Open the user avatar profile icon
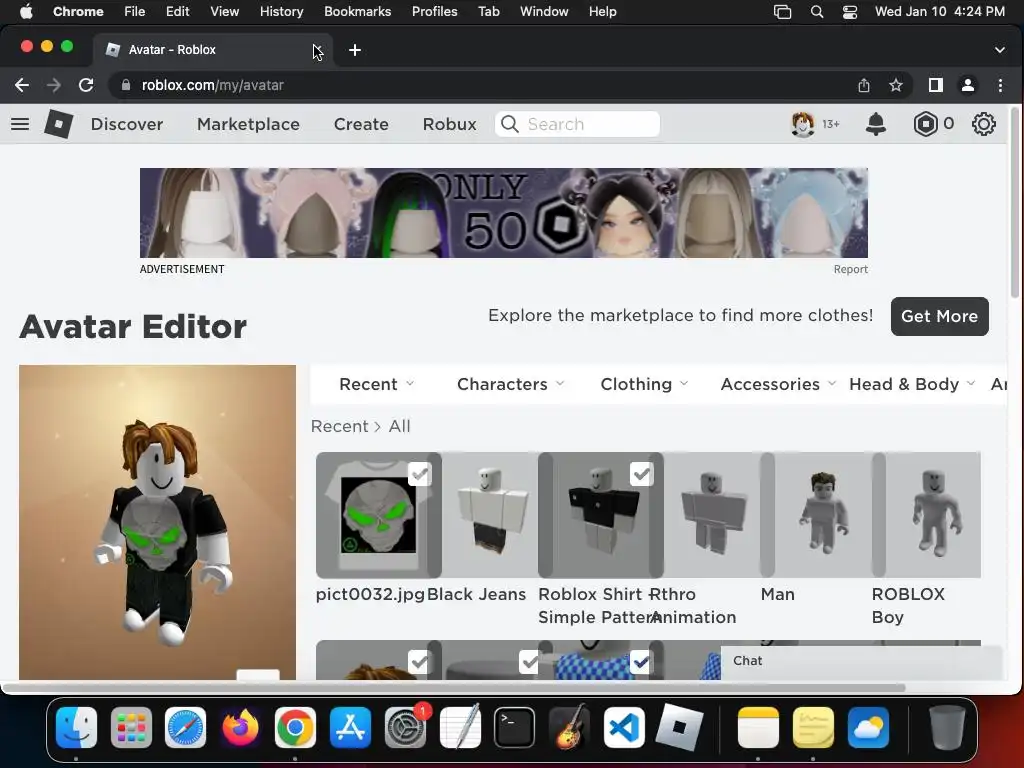The width and height of the screenshot is (1024, 768). 803,124
